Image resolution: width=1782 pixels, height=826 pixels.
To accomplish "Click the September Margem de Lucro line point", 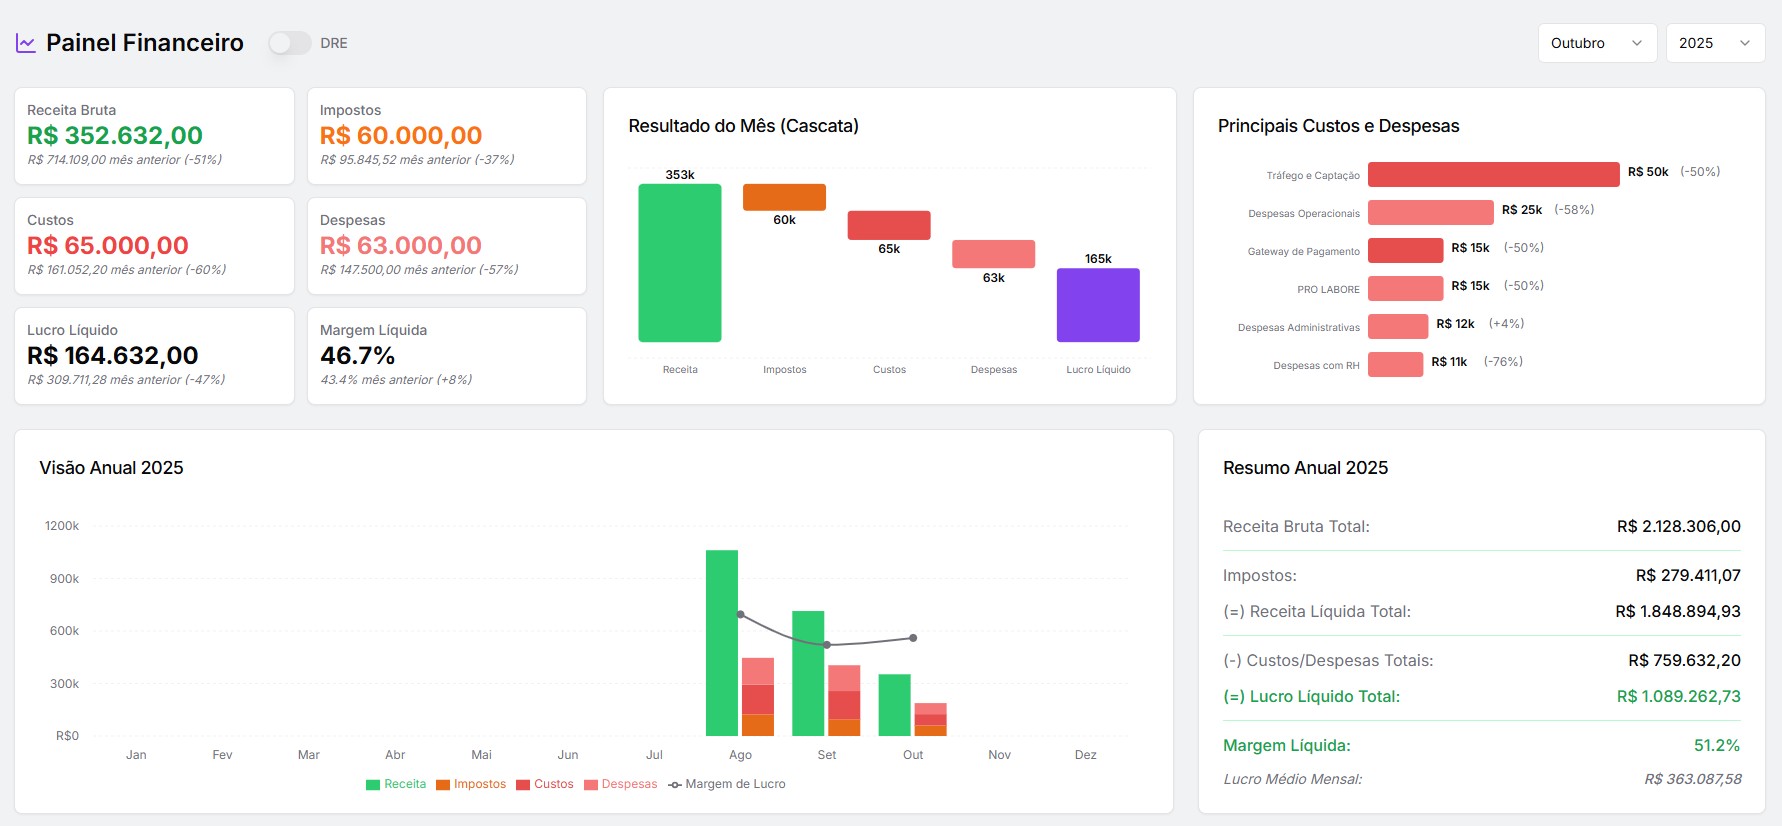I will click(827, 645).
